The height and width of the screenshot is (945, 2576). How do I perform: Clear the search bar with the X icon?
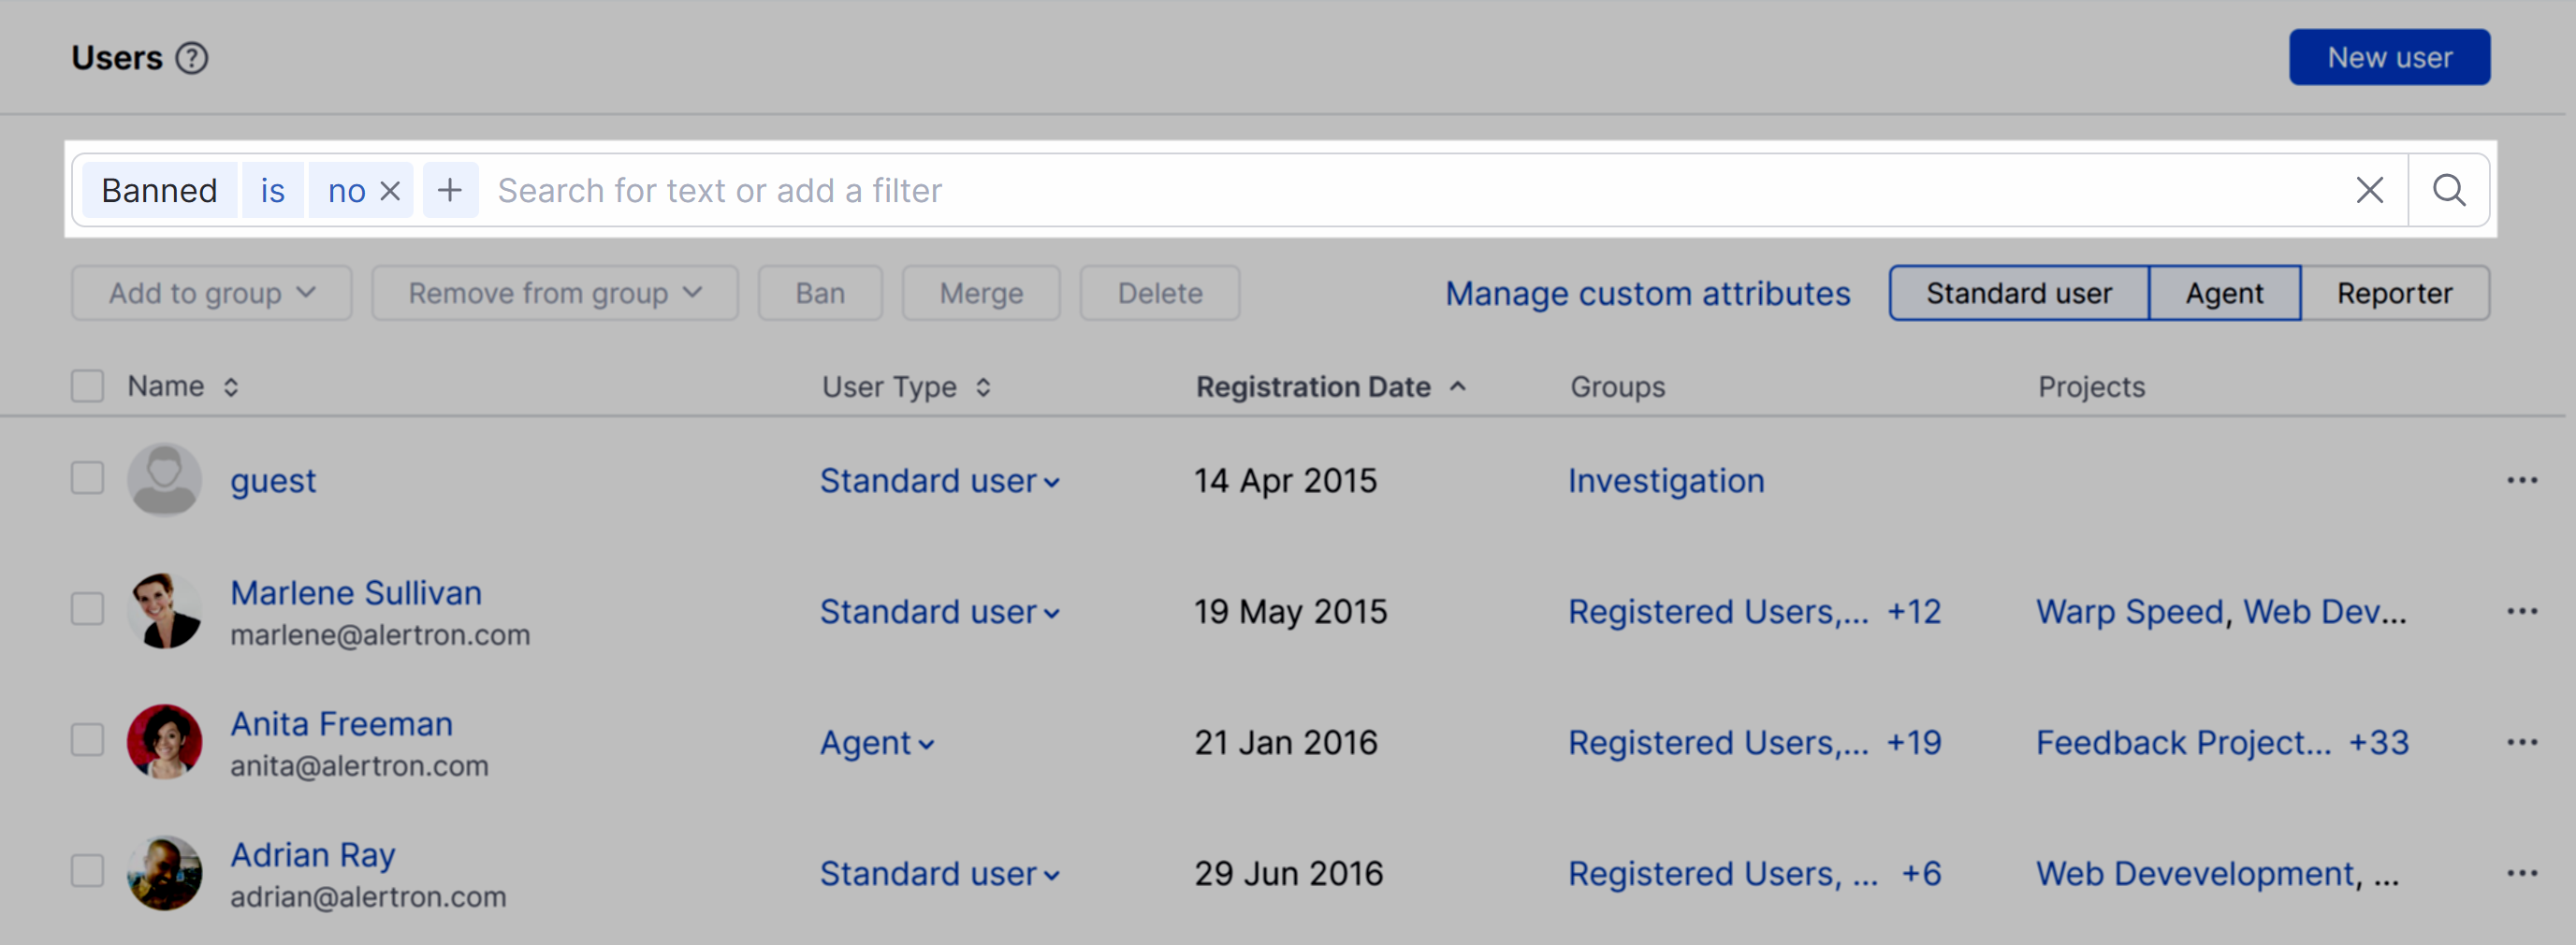point(2369,189)
